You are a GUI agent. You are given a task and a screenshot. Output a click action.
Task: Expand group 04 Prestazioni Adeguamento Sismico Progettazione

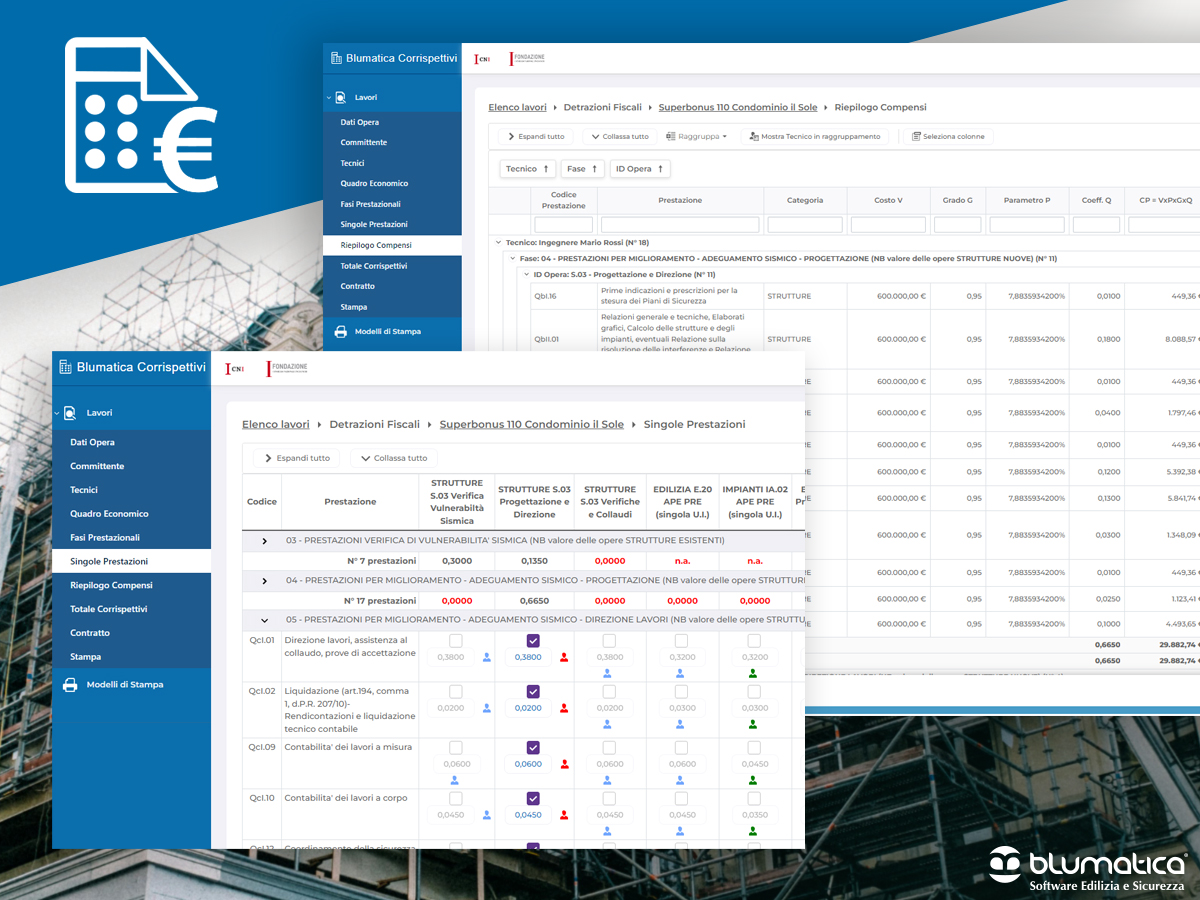click(264, 581)
